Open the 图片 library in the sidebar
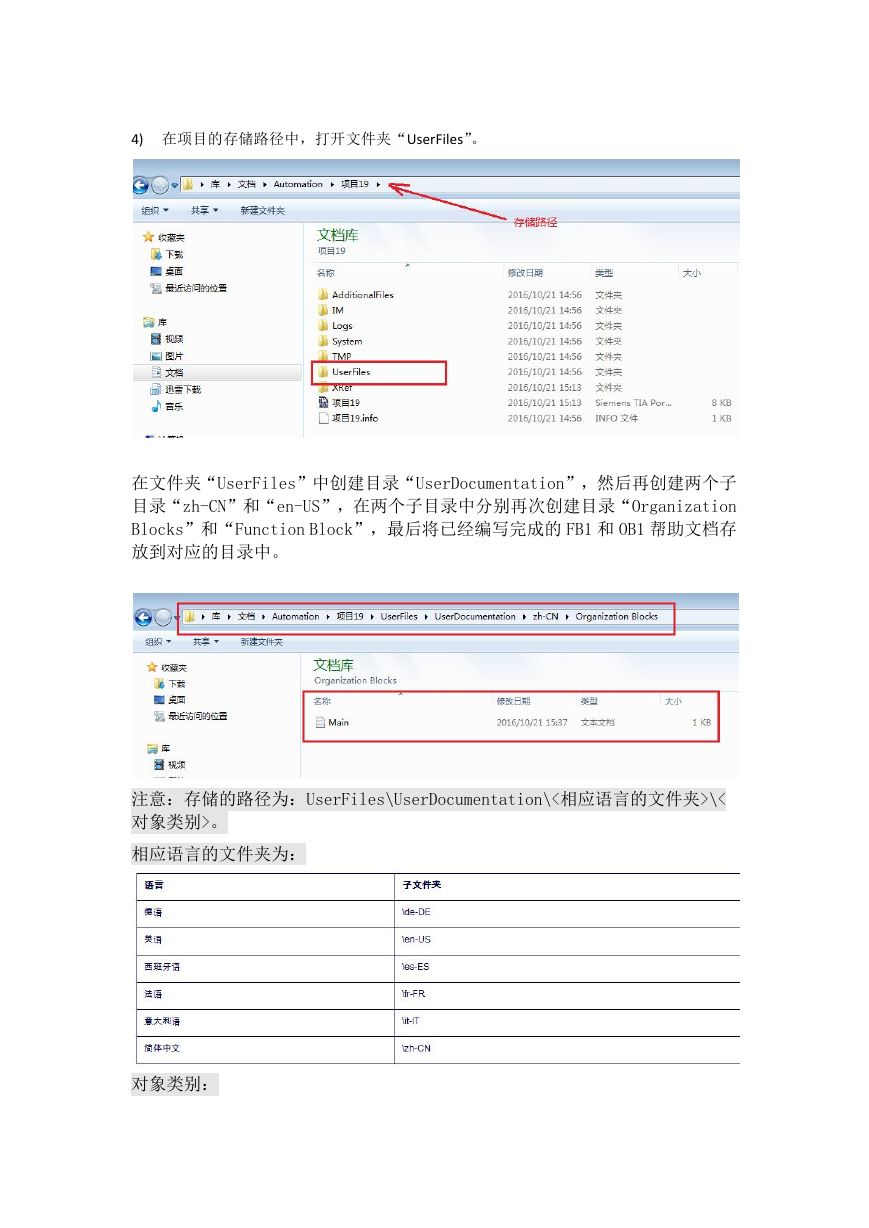 (167, 356)
